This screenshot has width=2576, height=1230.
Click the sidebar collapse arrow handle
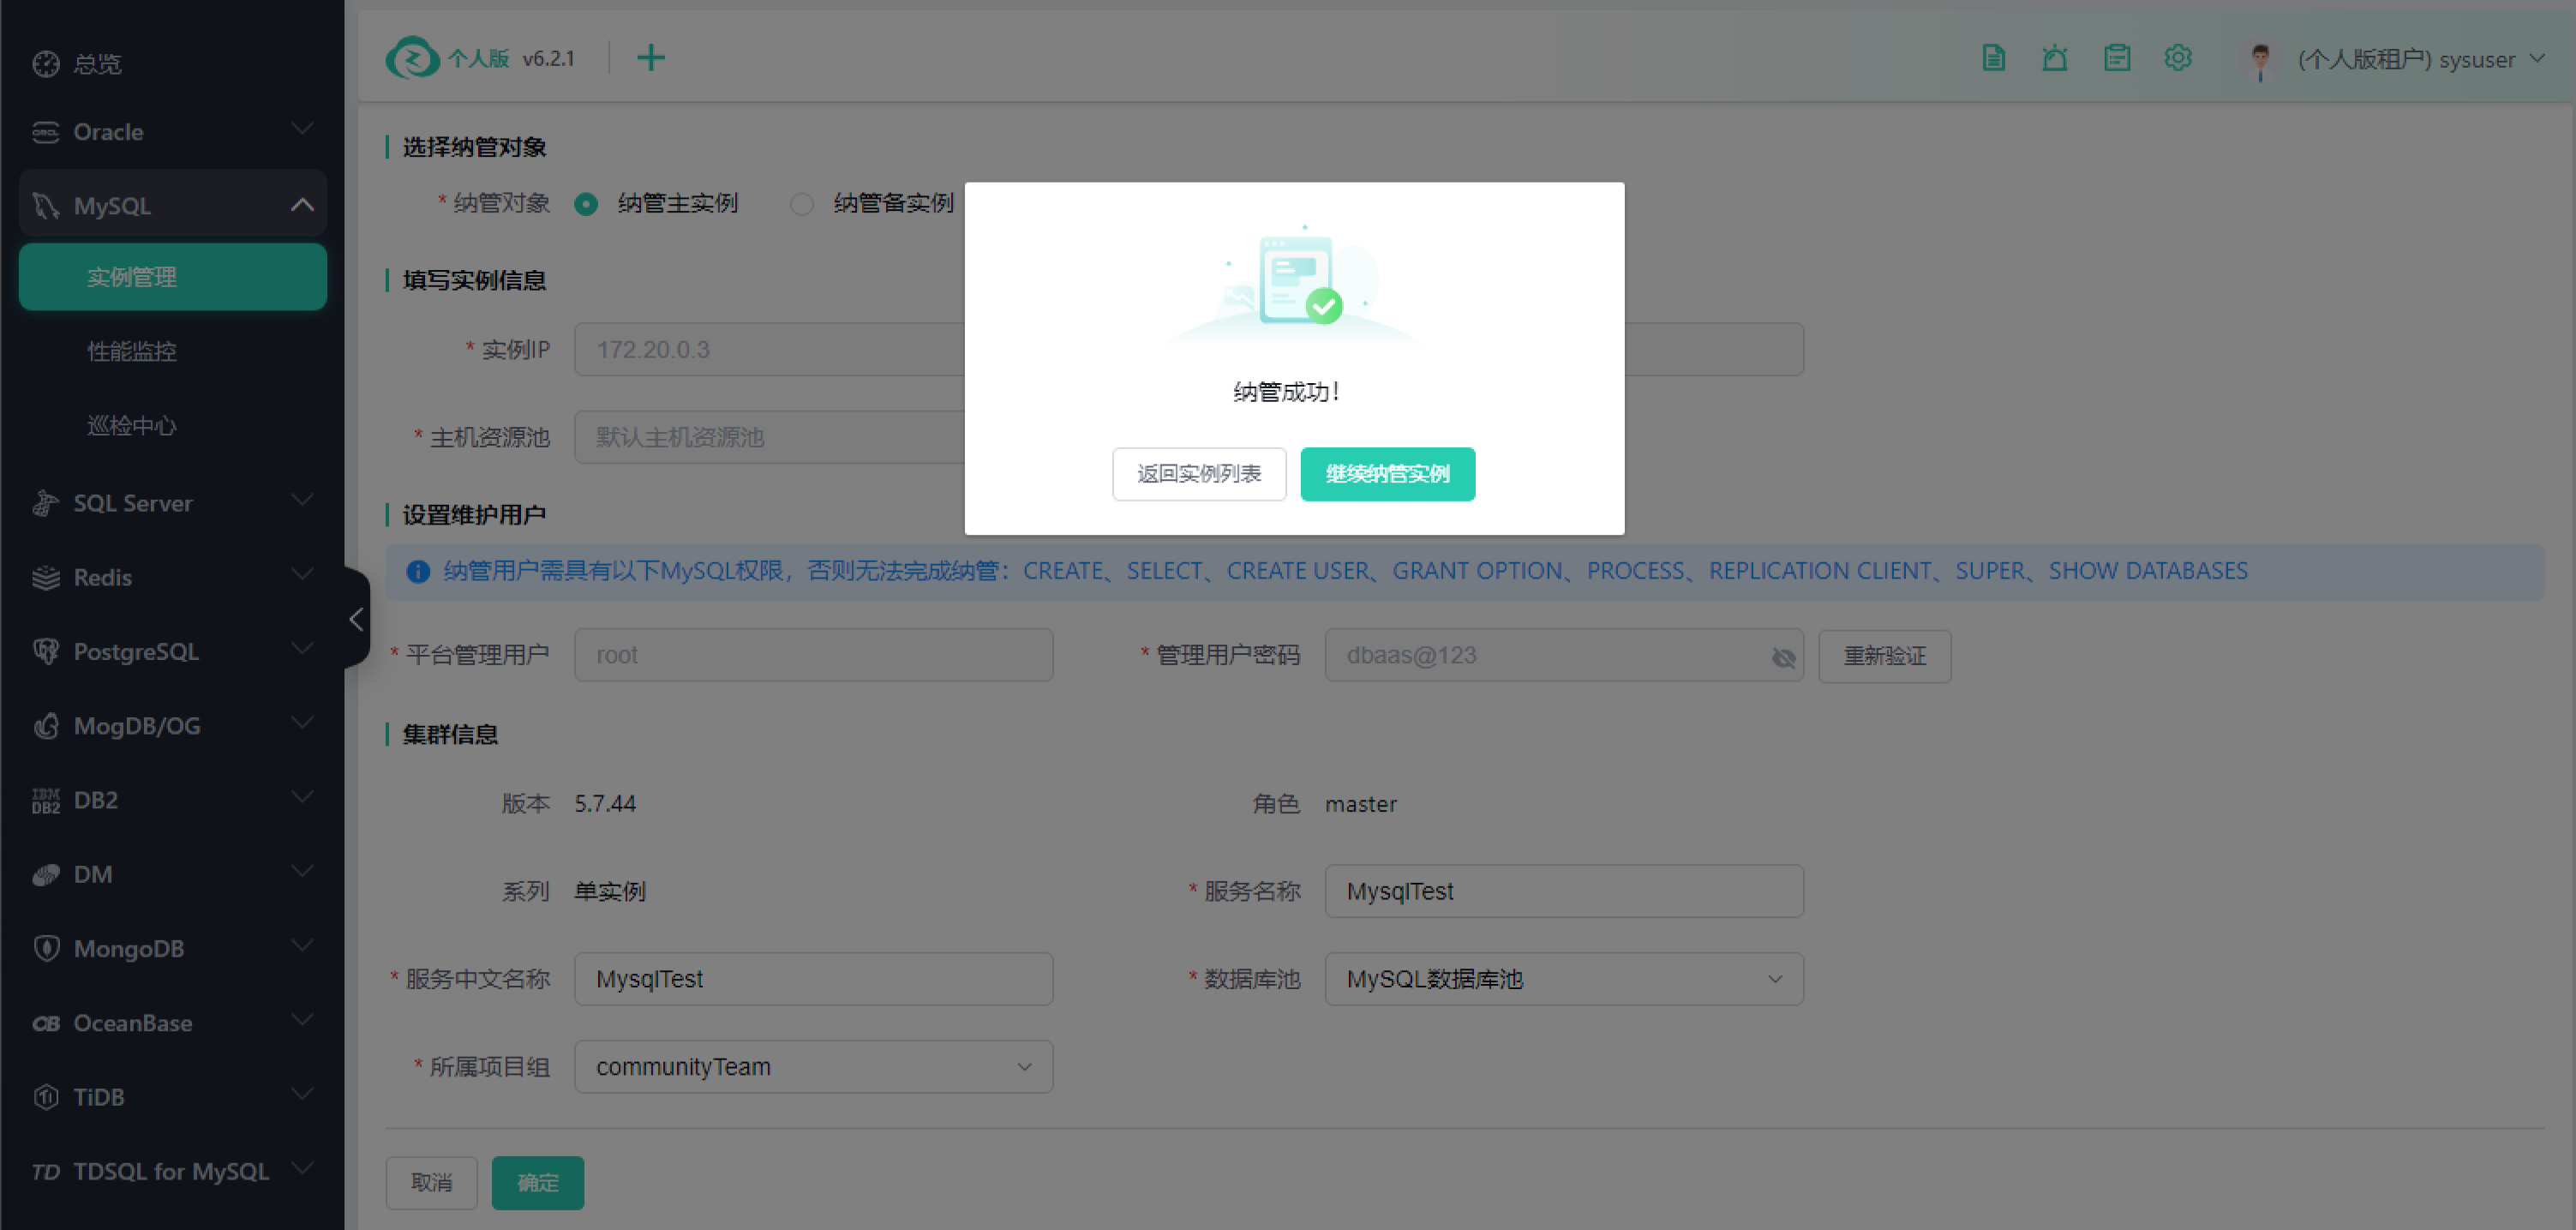(356, 619)
